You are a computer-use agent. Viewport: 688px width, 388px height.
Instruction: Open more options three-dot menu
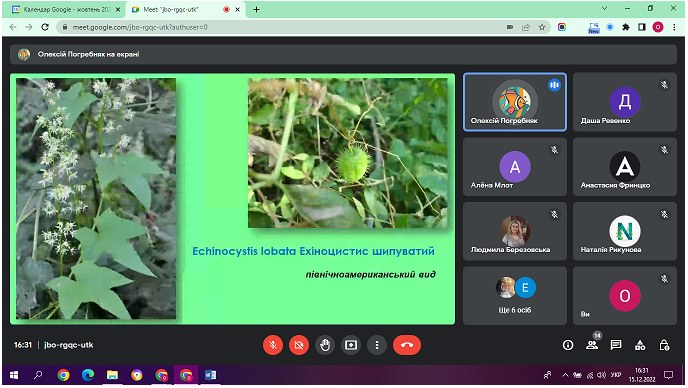(376, 345)
